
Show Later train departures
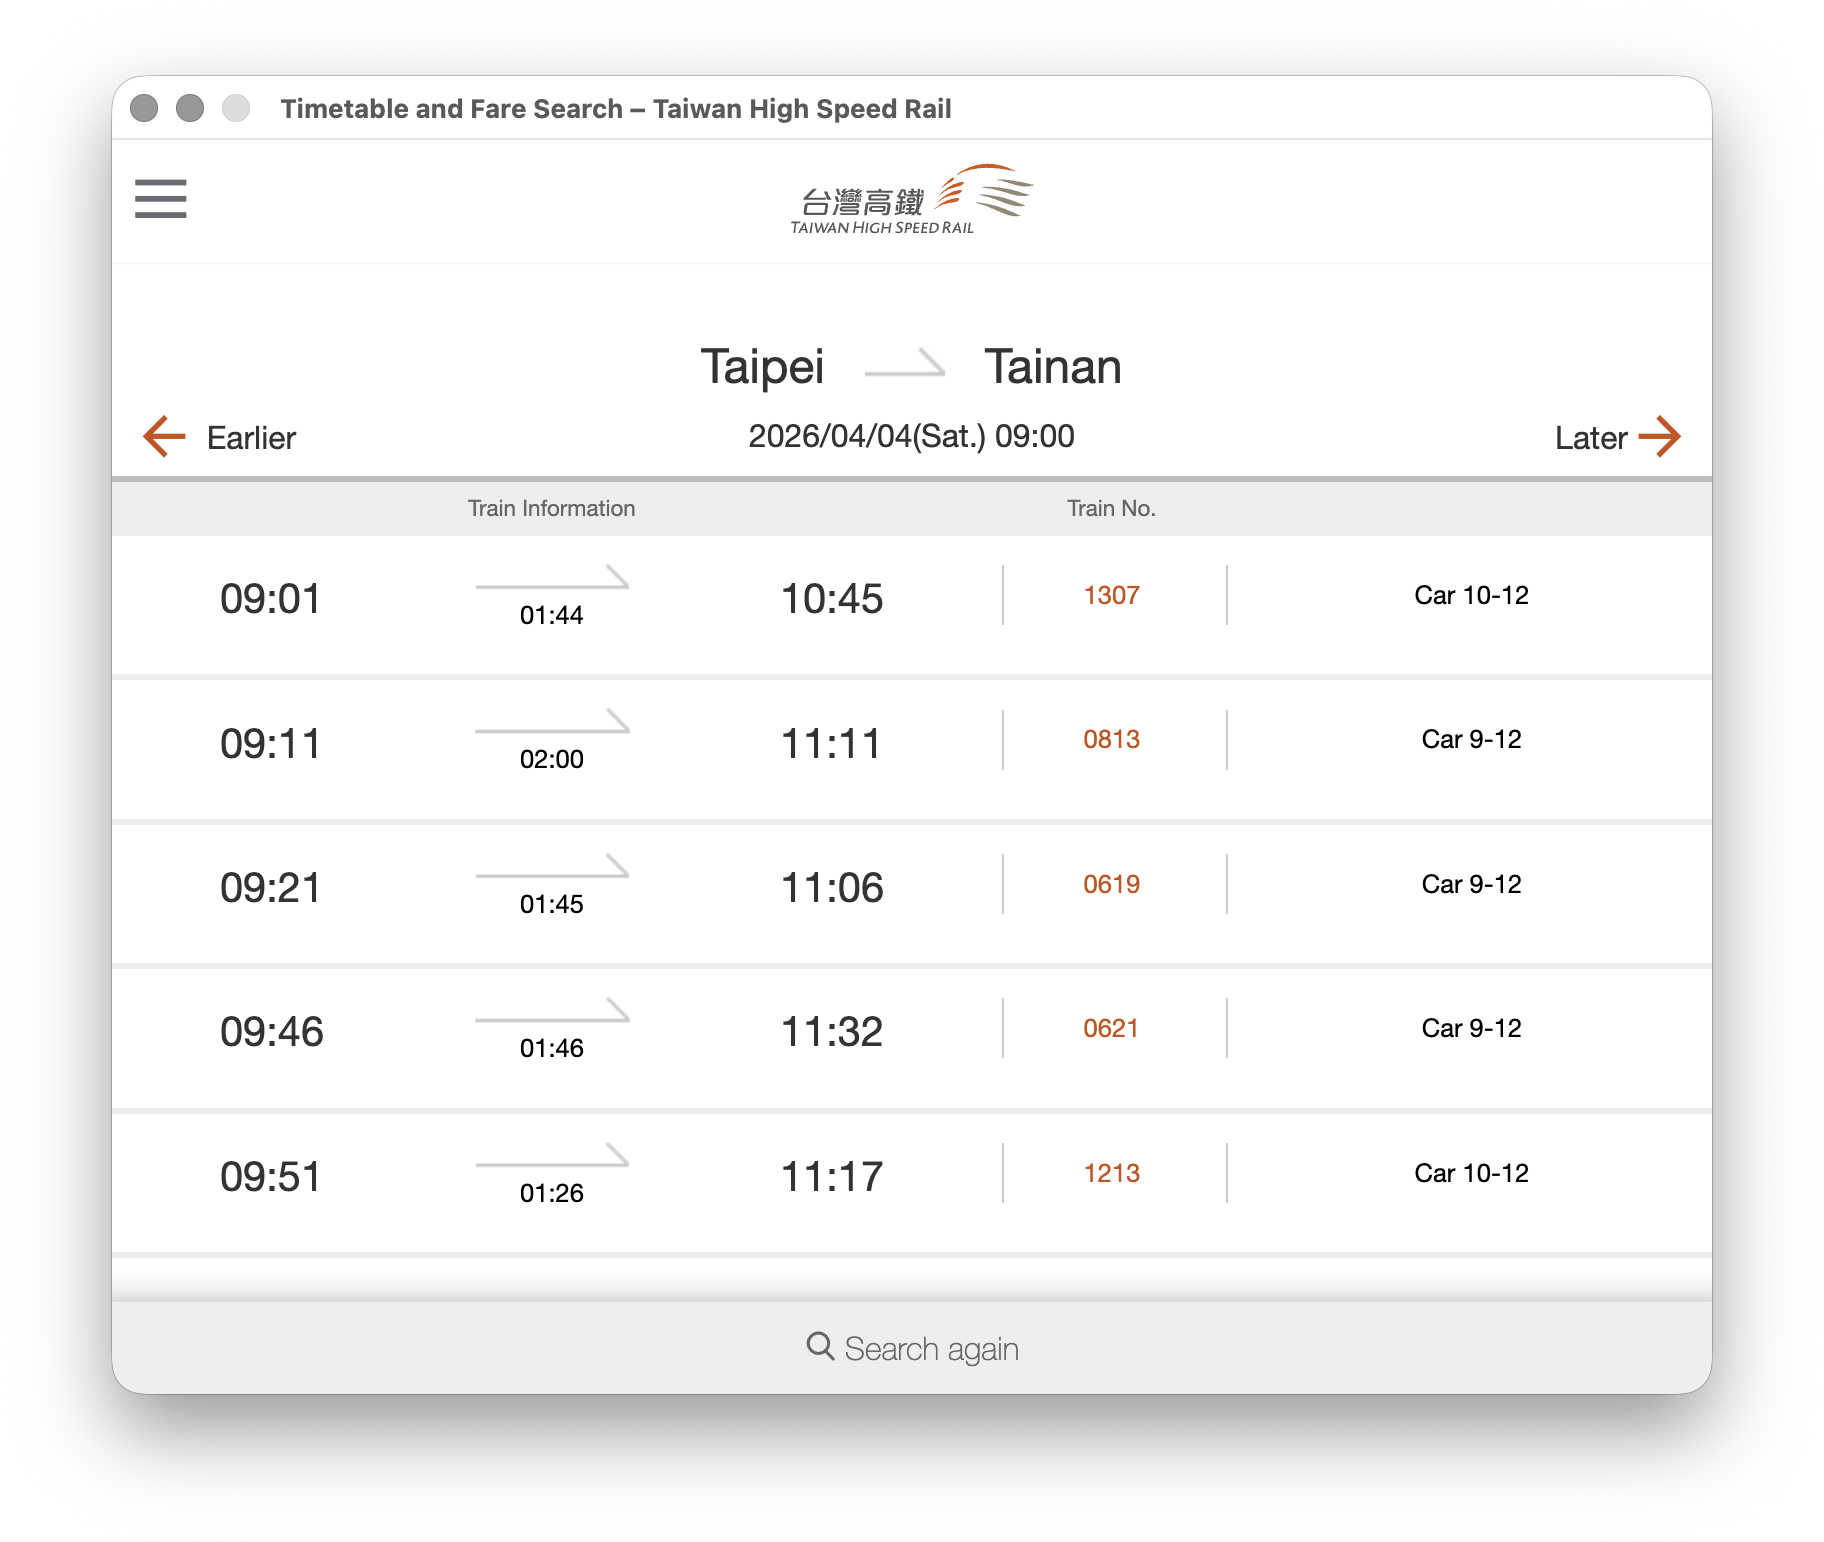(1590, 438)
